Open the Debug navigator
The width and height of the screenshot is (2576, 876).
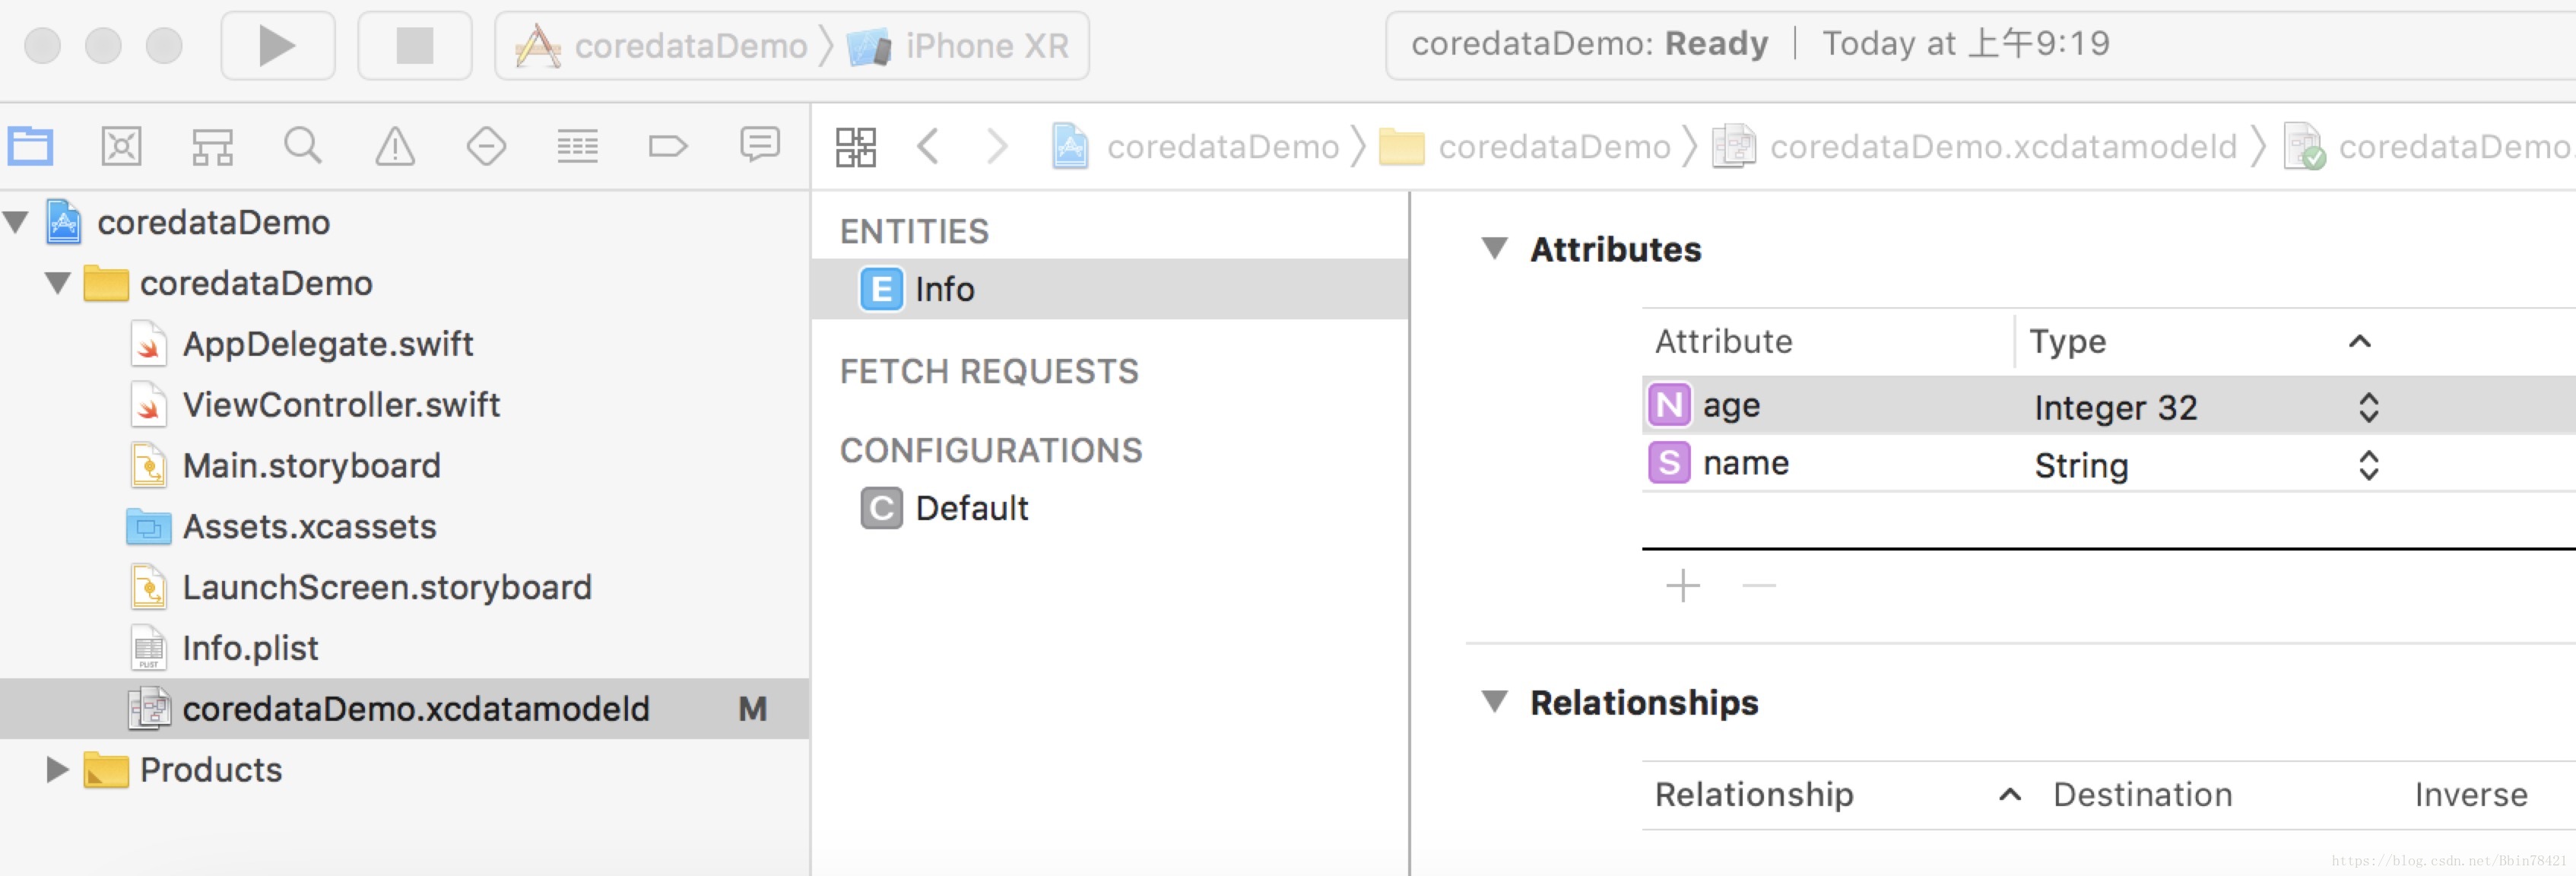coord(577,146)
